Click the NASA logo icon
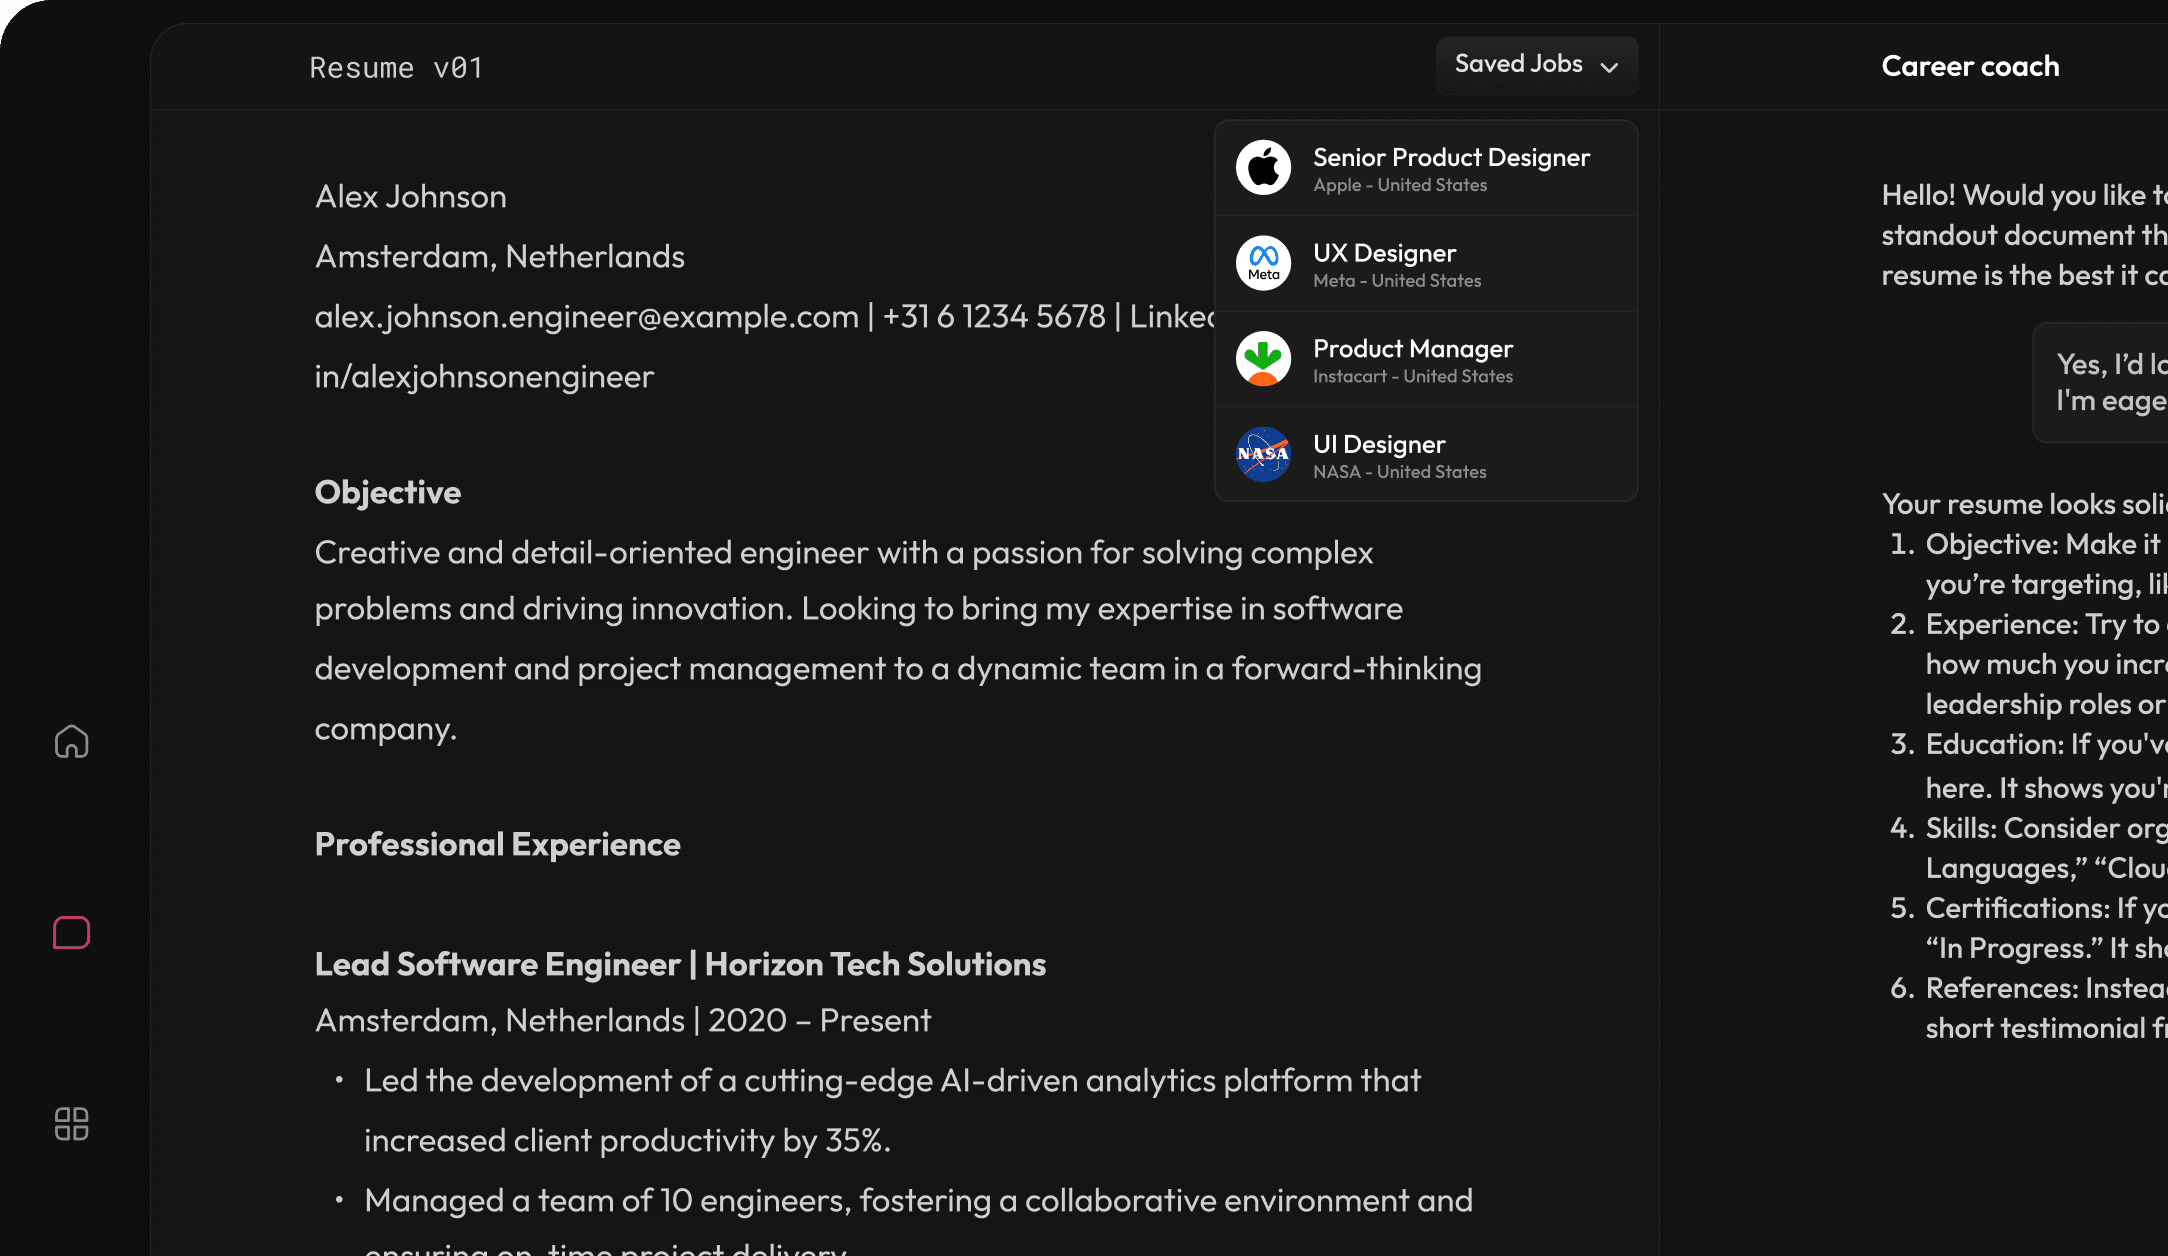 point(1263,455)
